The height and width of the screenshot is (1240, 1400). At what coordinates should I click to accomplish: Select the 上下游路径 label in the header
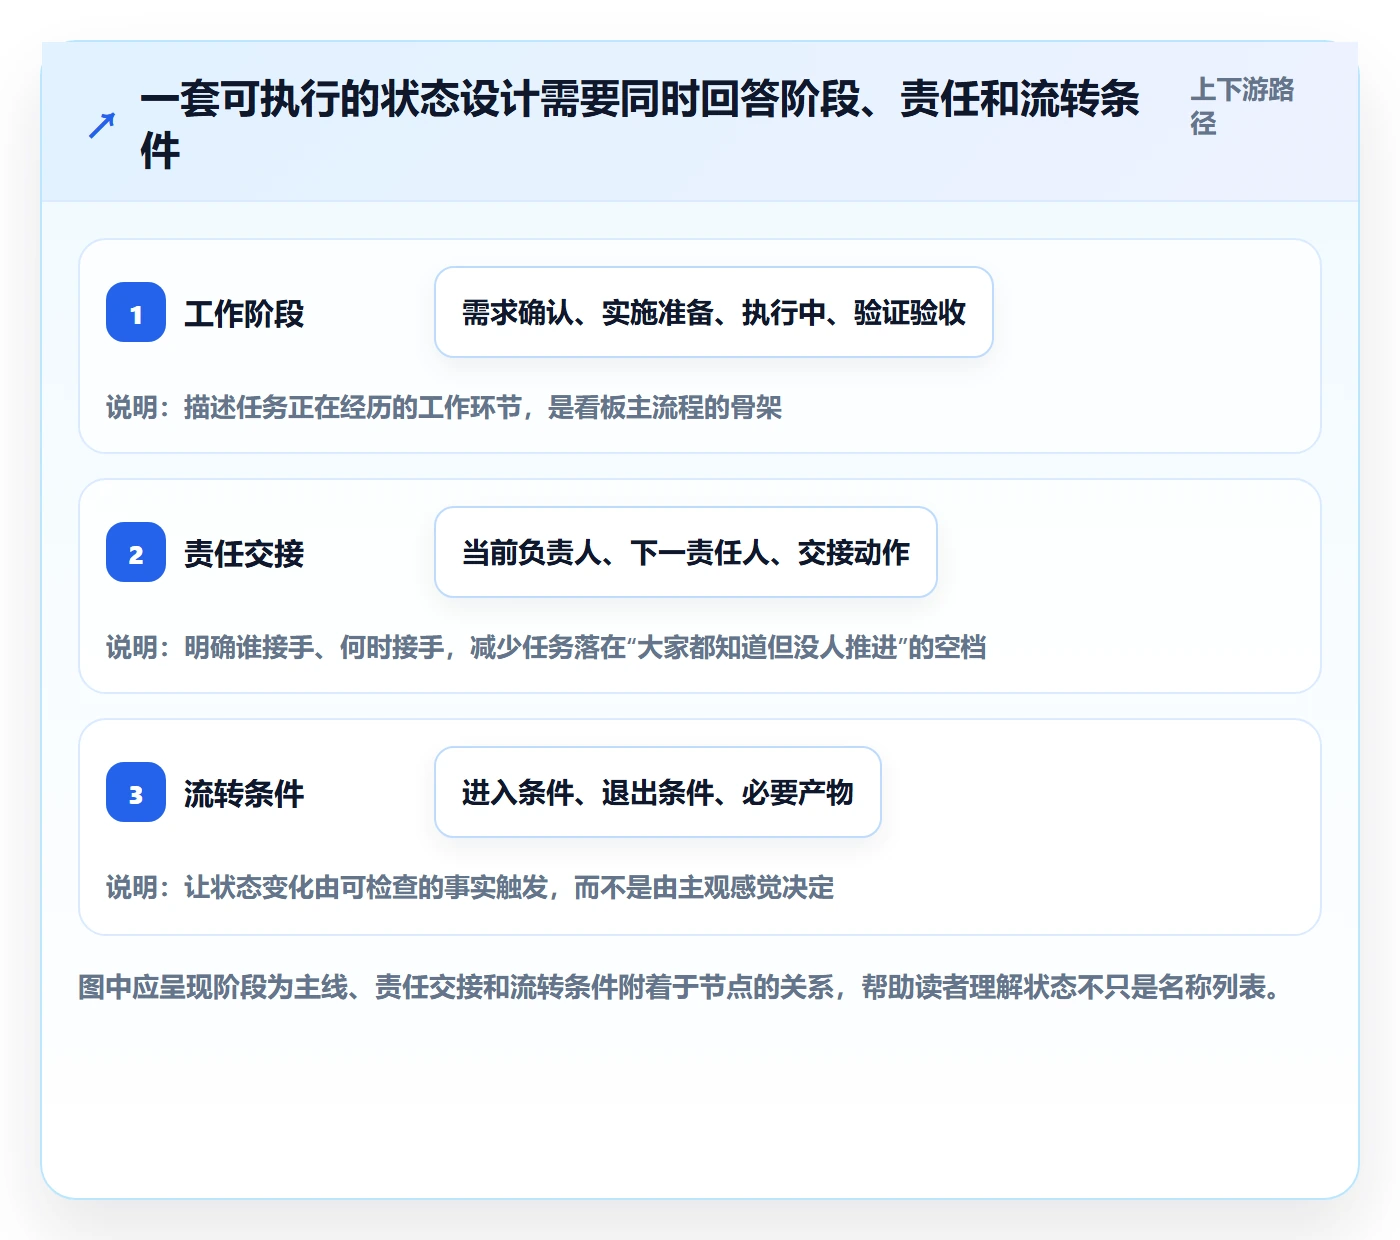tap(1242, 106)
